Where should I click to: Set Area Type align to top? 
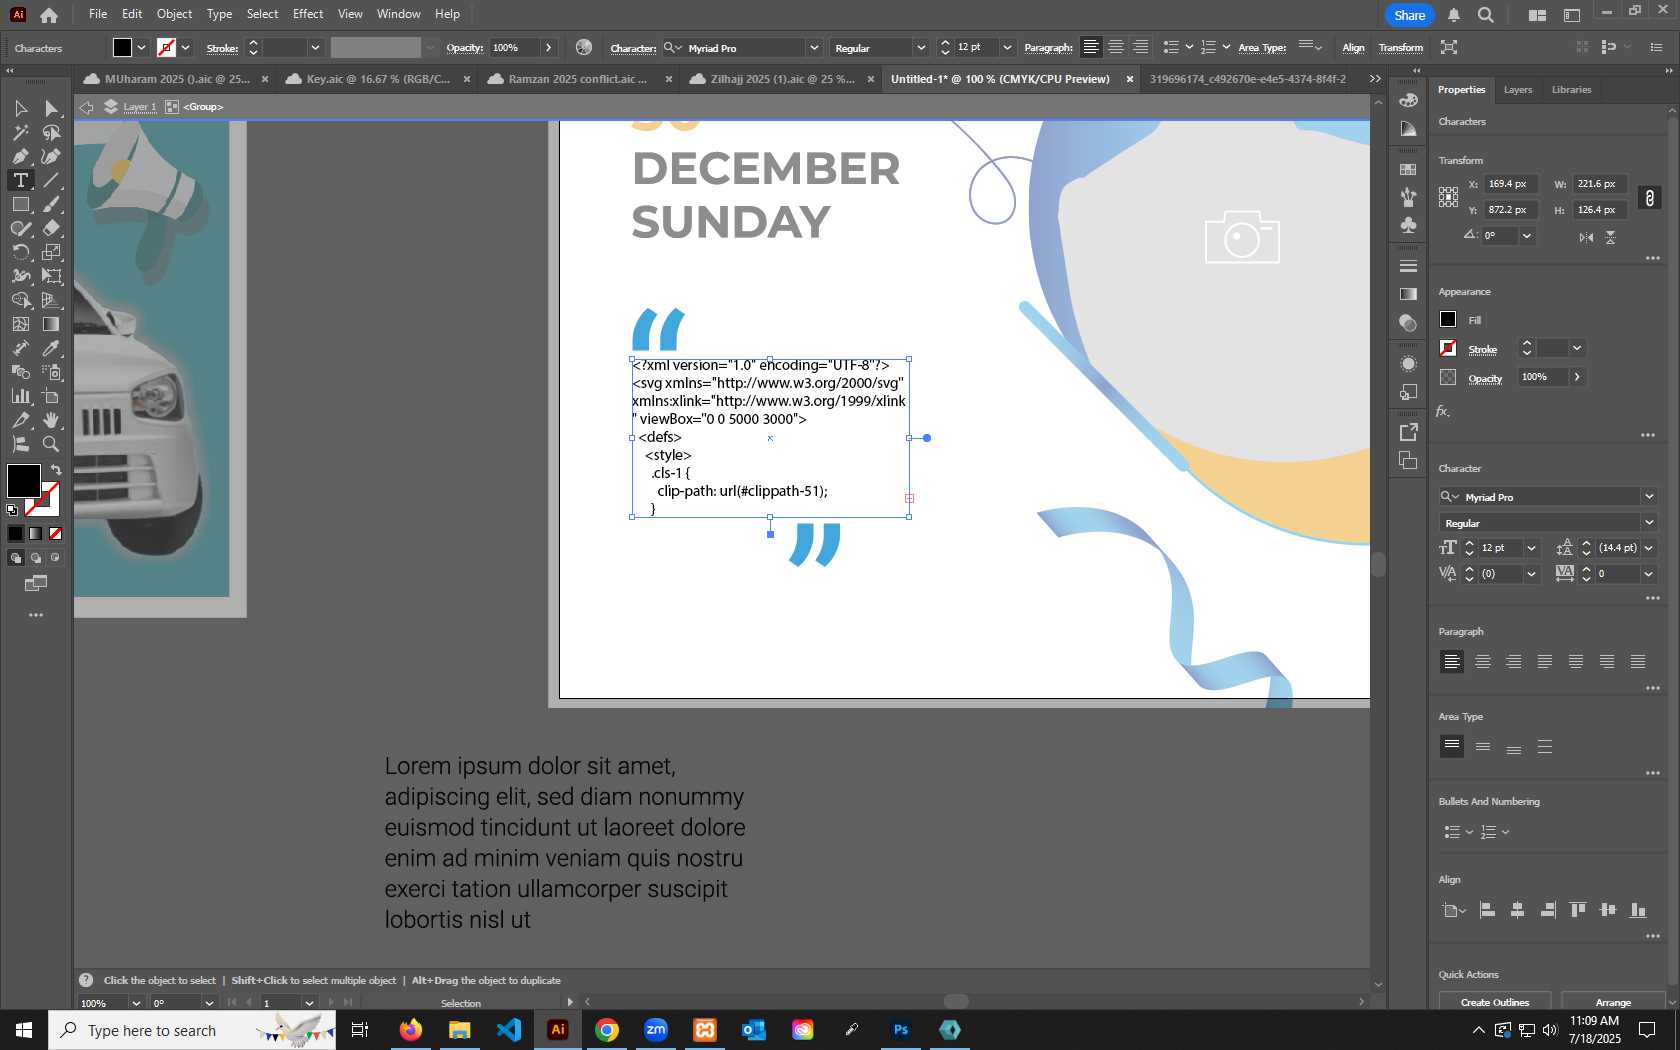(x=1452, y=746)
